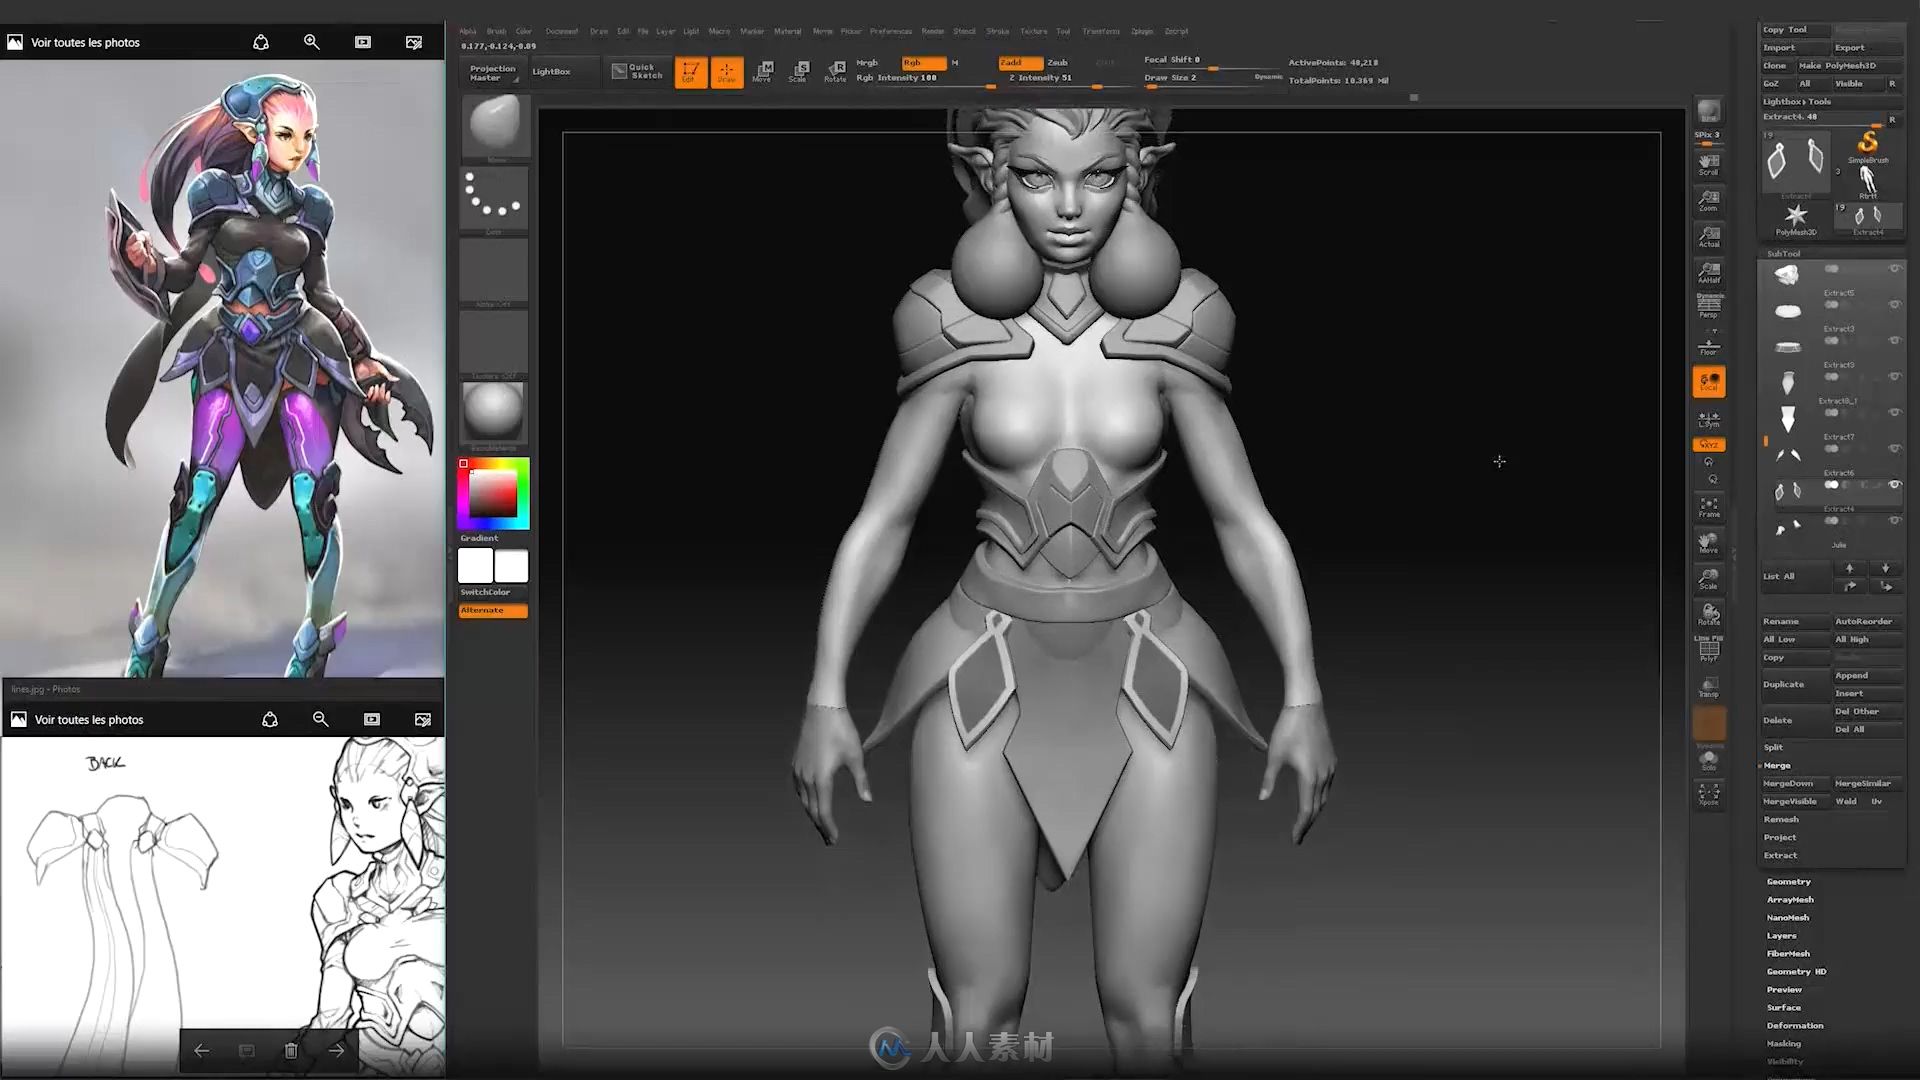
Task: Expand the NanoMesh section
Action: pos(1788,918)
